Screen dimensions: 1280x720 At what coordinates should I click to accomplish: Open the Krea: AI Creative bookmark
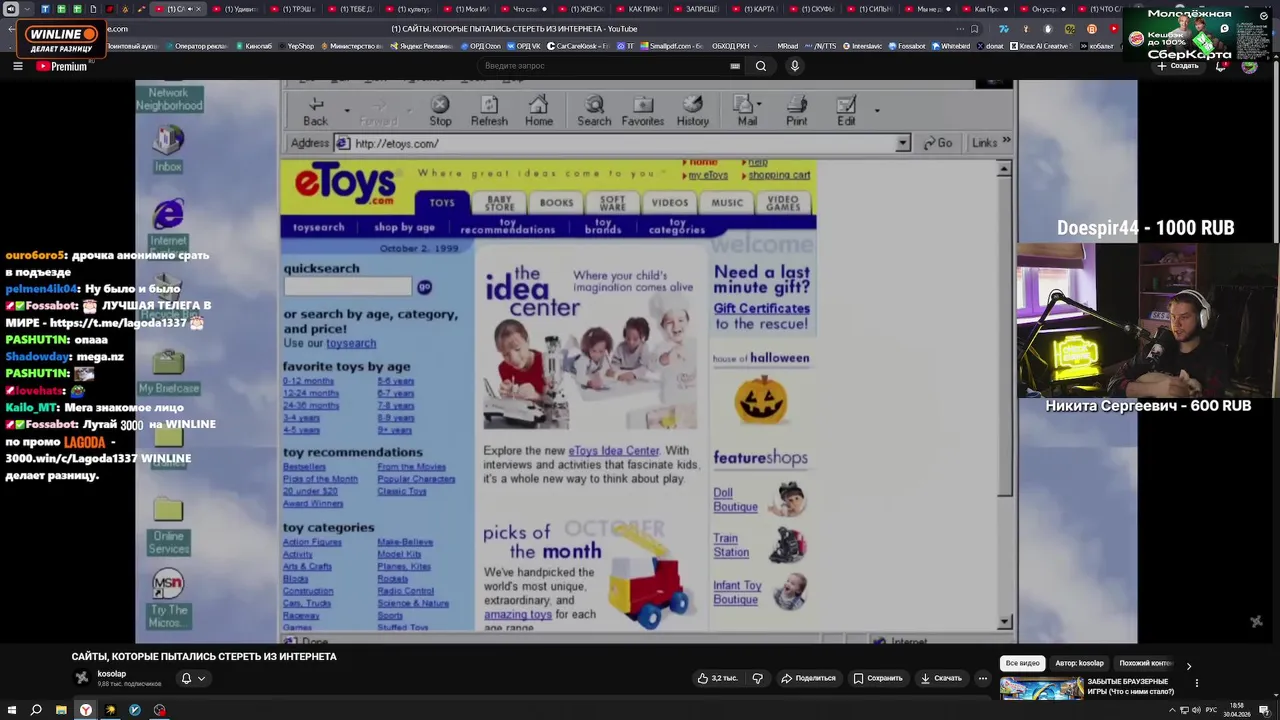pyautogui.click(x=1040, y=46)
